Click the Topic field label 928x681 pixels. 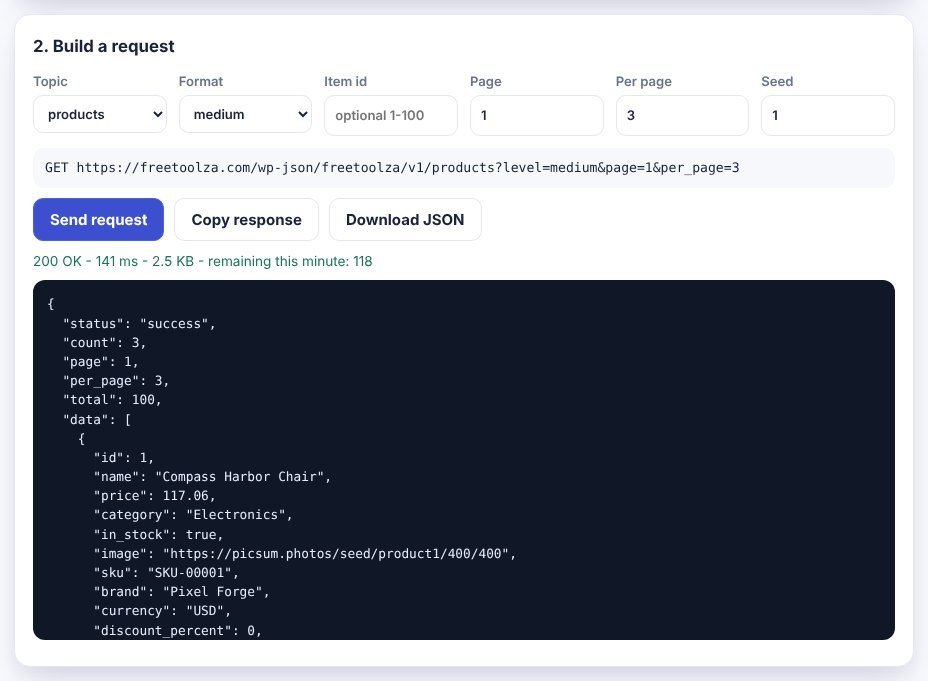pos(50,82)
